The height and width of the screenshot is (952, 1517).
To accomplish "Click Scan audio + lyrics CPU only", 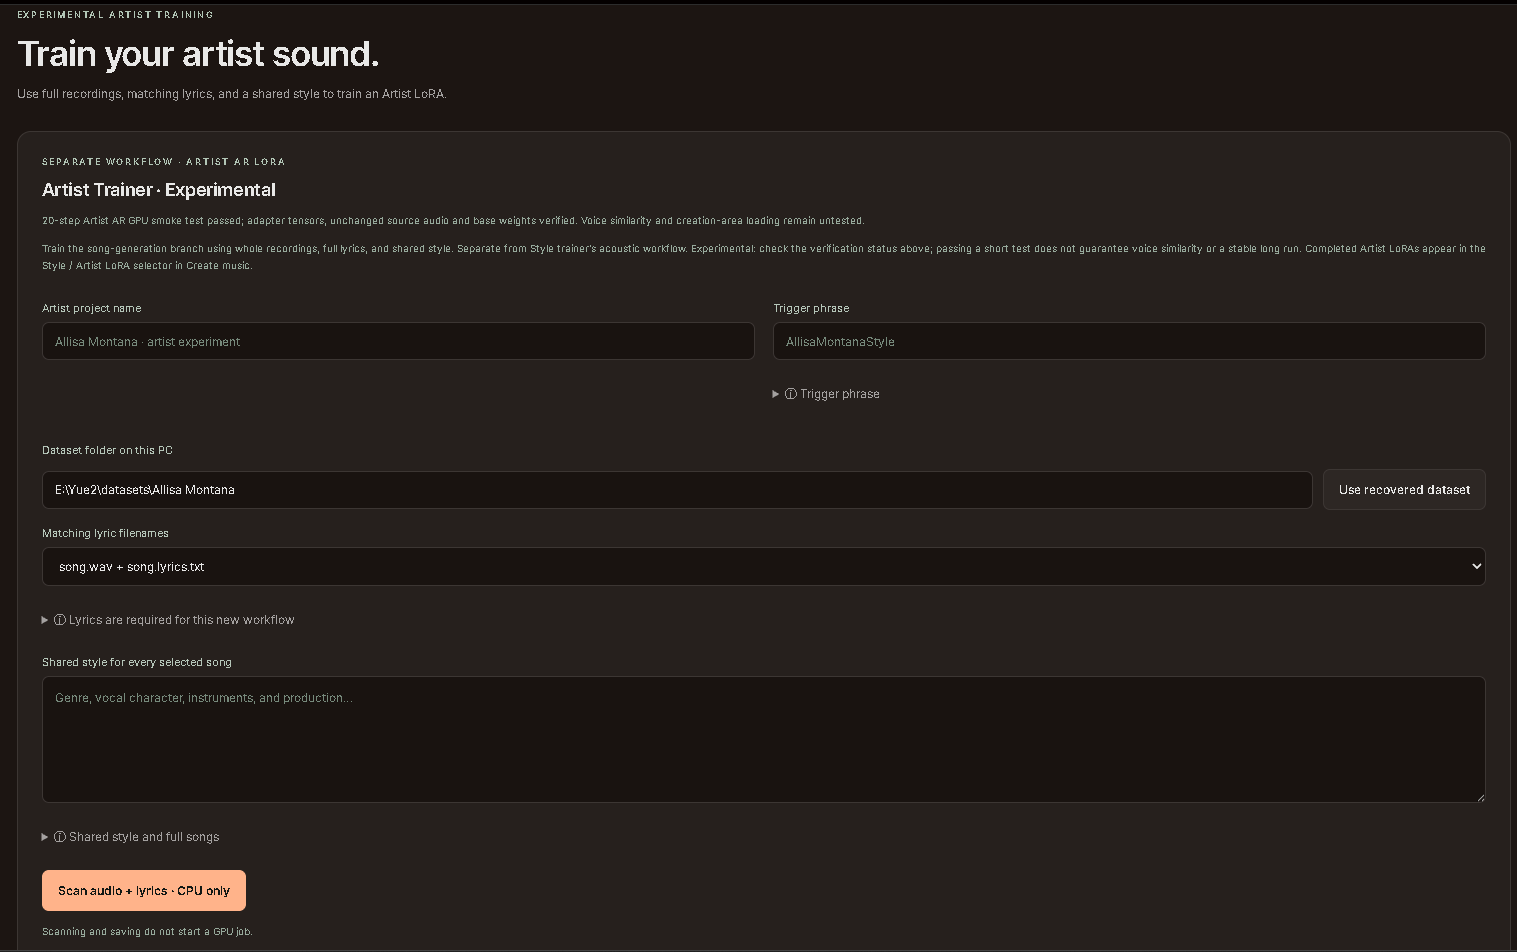I will pyautogui.click(x=144, y=890).
